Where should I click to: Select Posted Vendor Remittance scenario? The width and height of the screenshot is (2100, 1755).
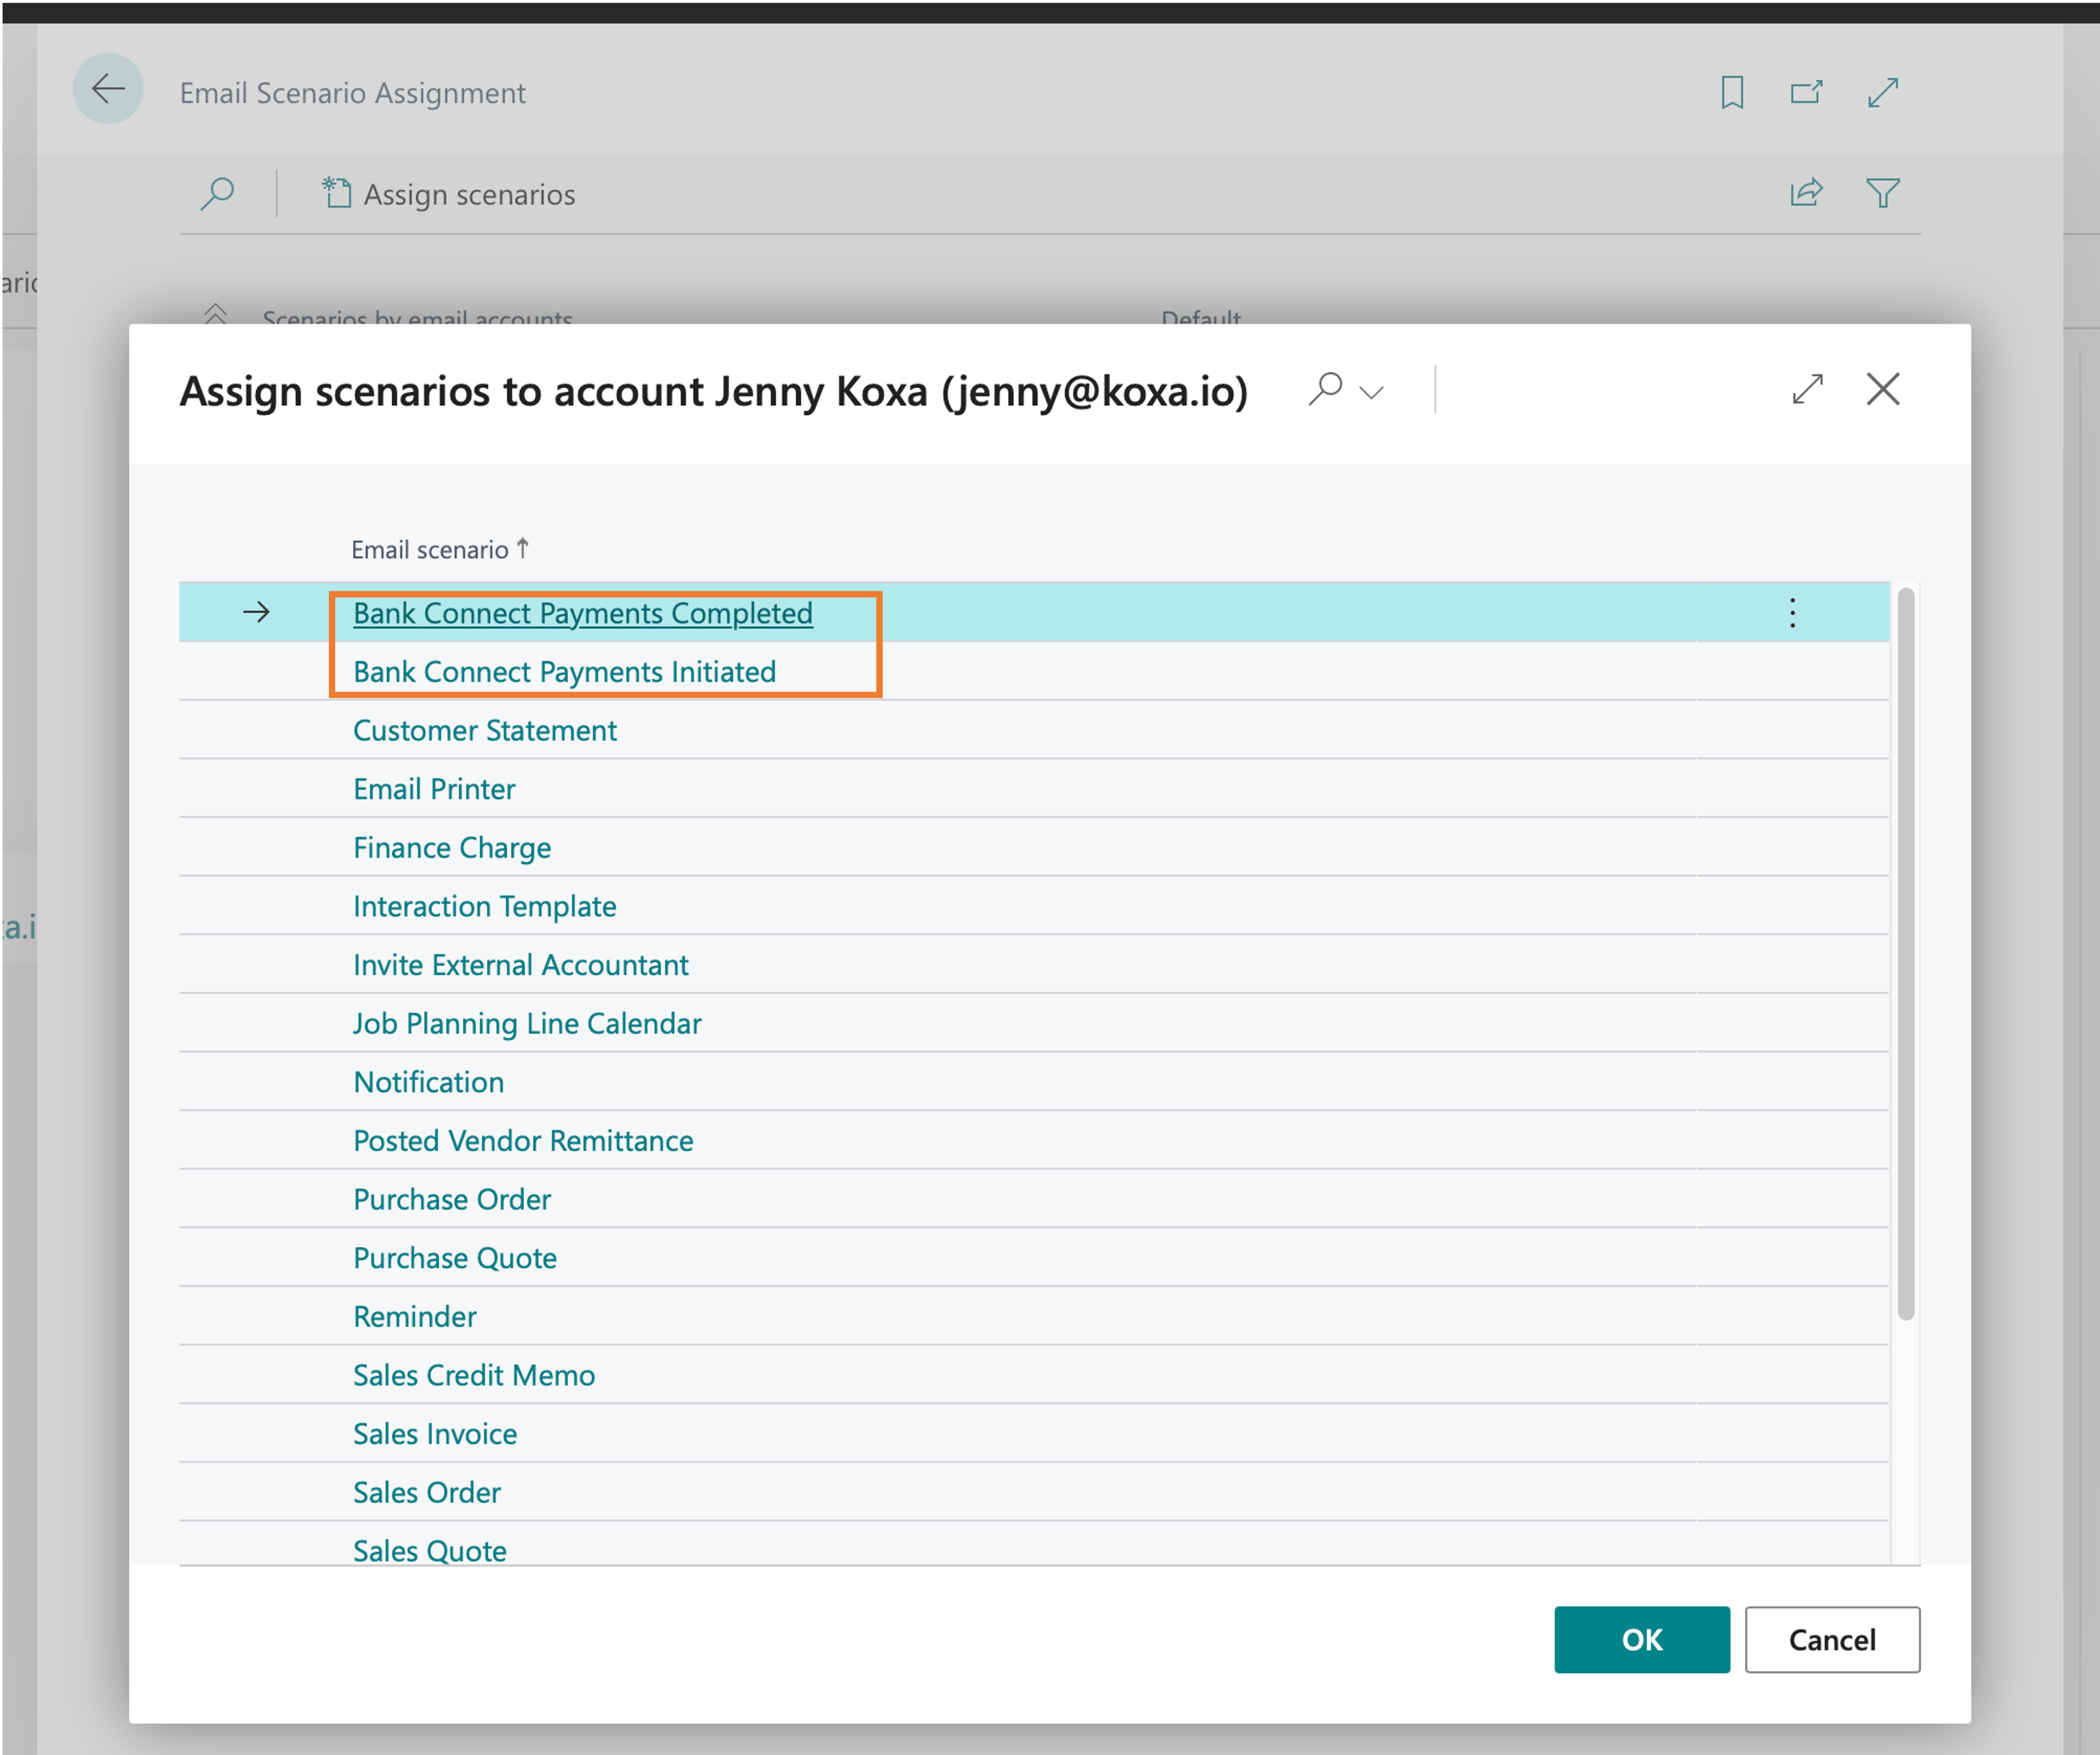523,1141
